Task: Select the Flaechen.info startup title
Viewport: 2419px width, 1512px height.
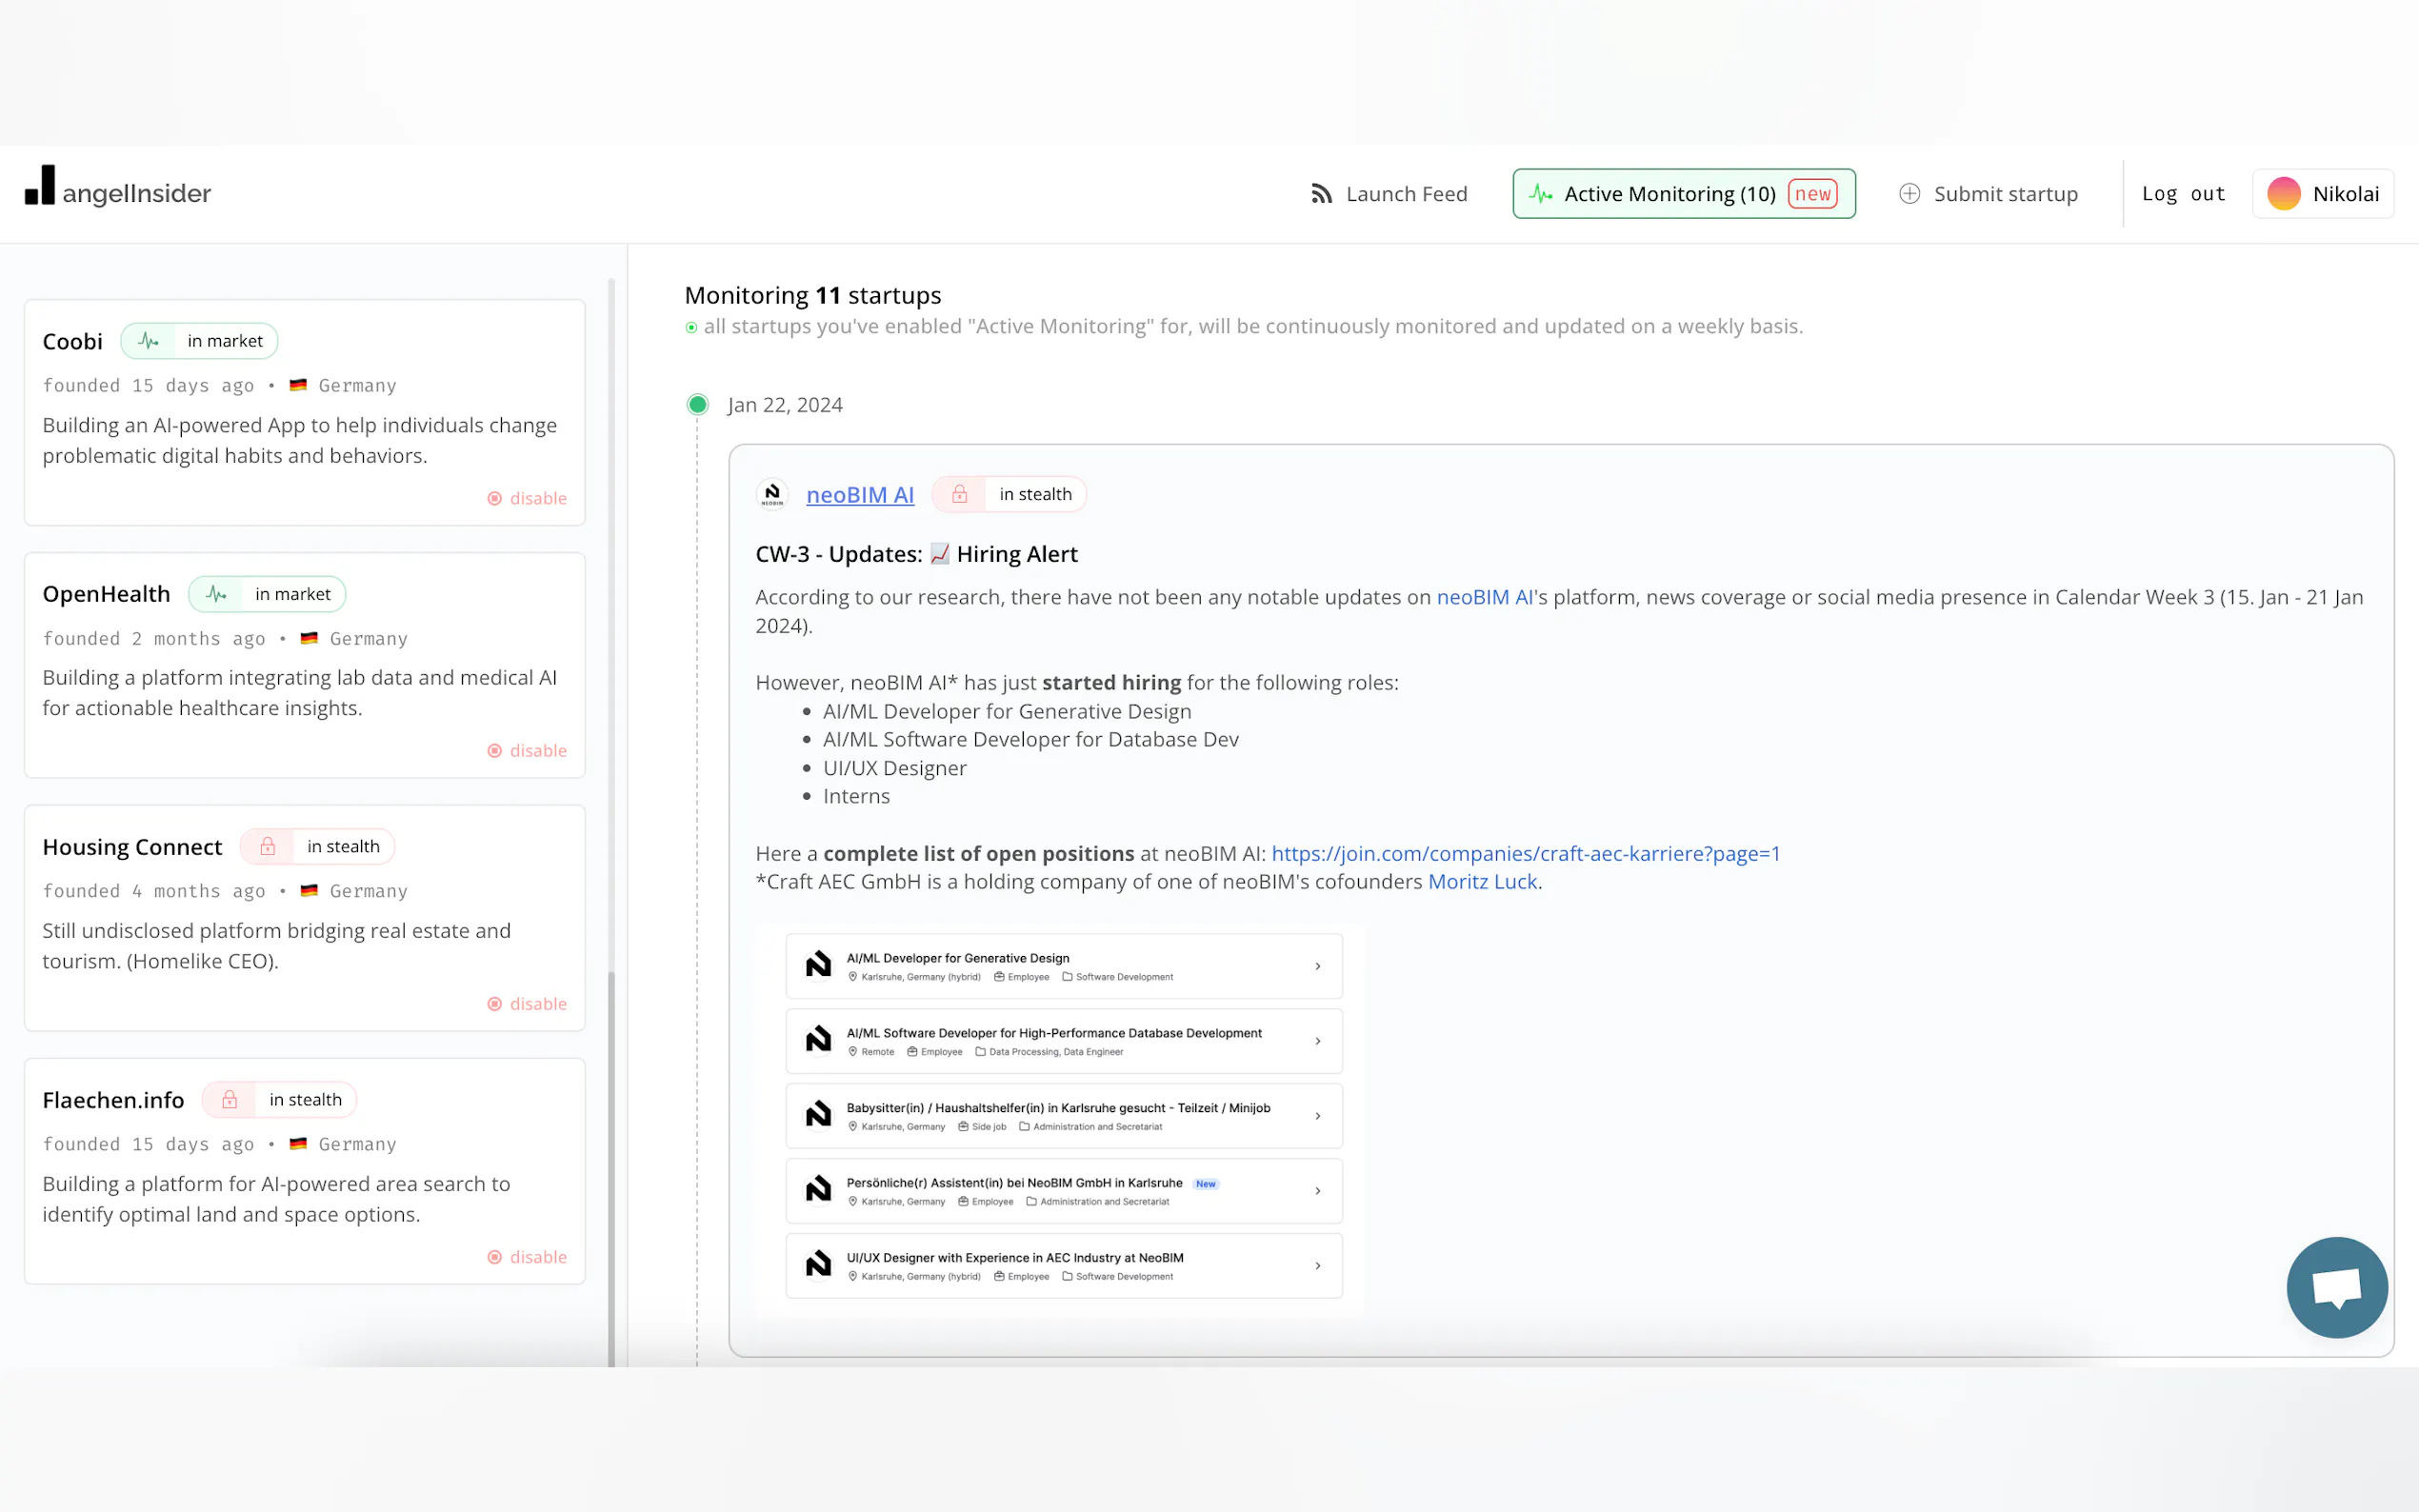Action: point(113,1100)
